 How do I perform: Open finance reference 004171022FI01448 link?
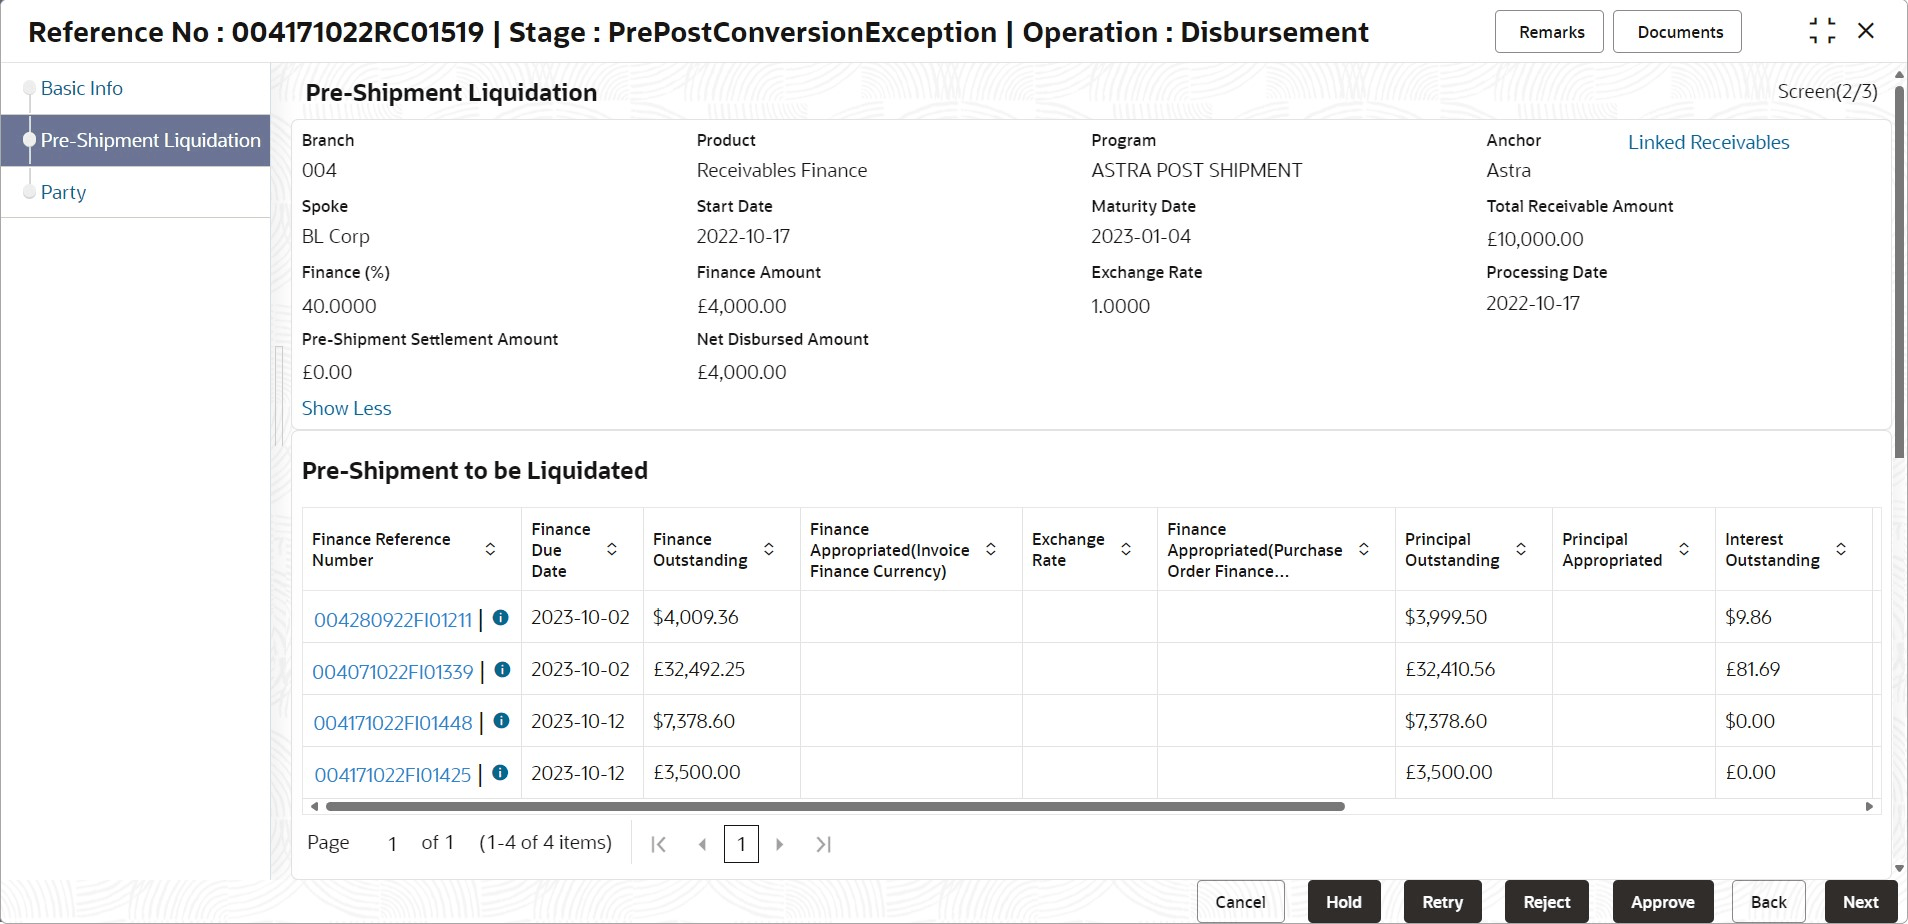(x=393, y=723)
